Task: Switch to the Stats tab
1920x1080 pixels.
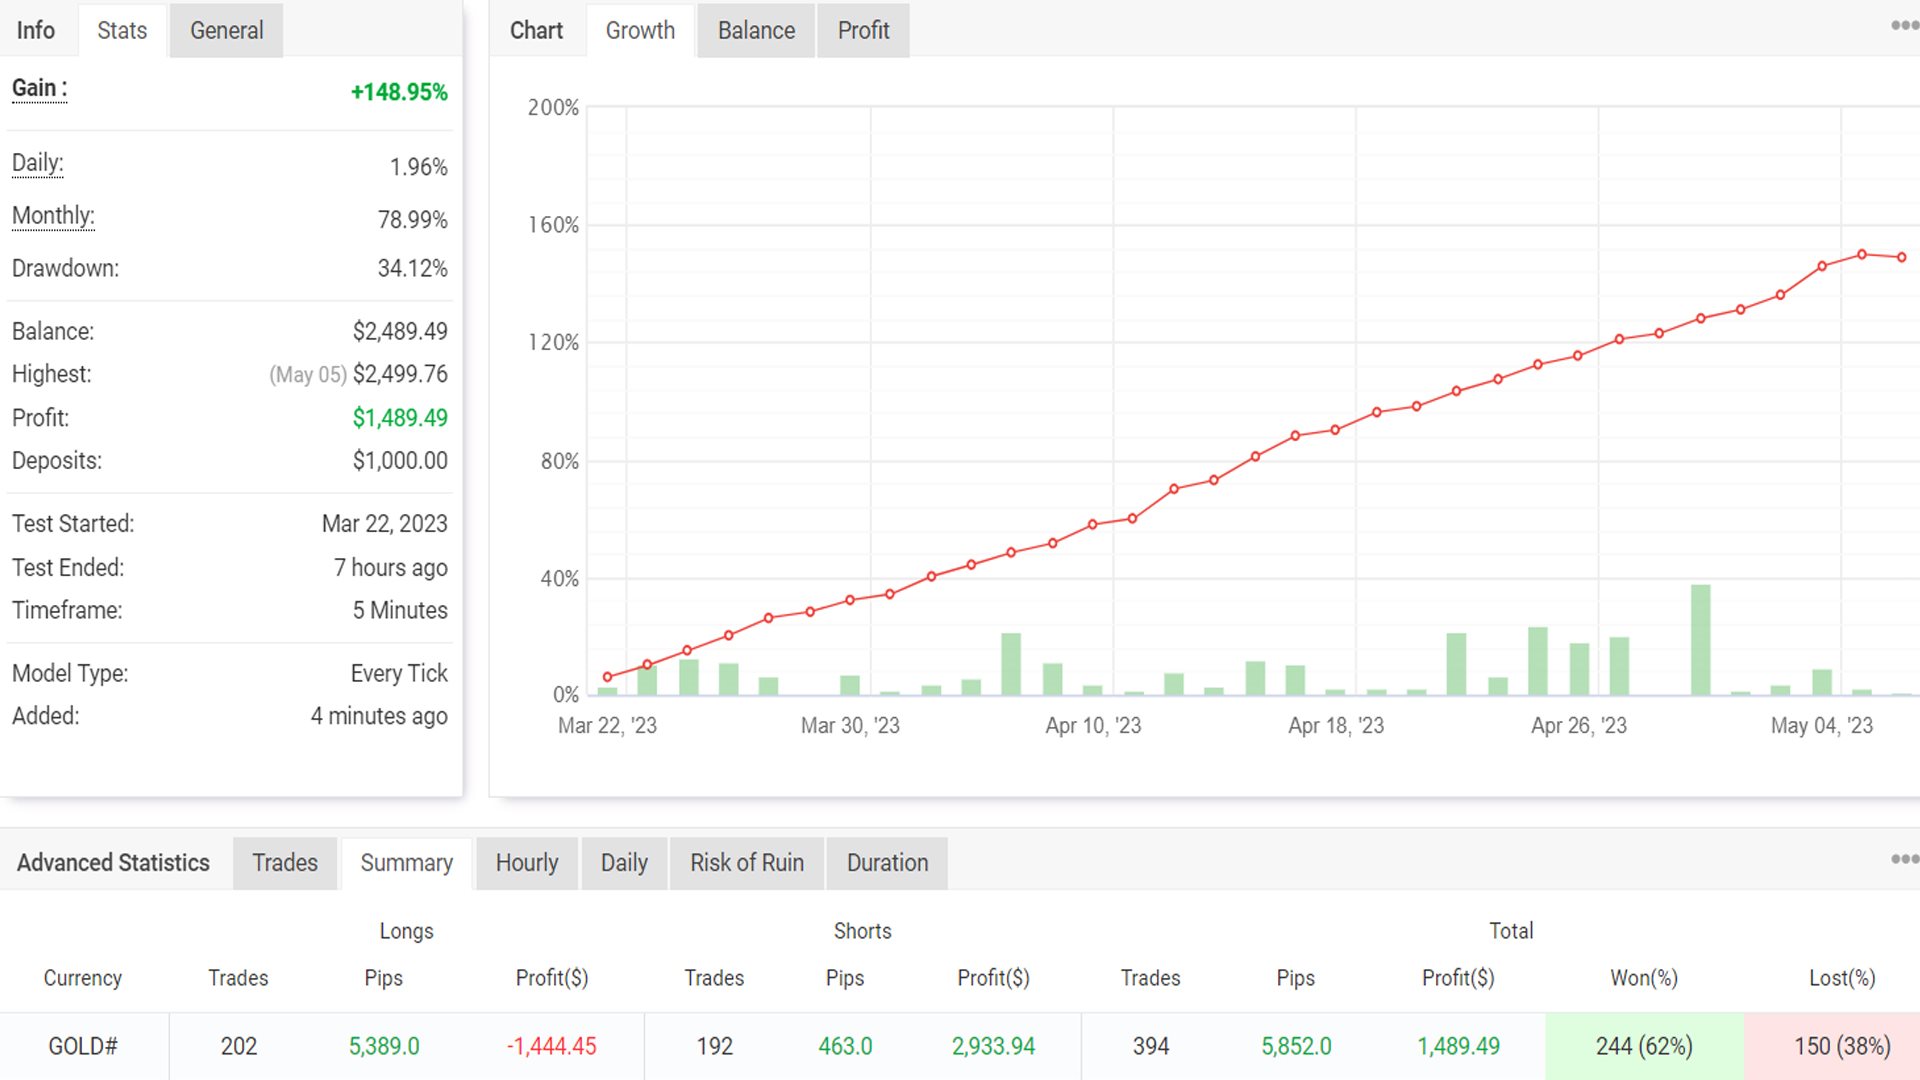Action: [x=122, y=31]
